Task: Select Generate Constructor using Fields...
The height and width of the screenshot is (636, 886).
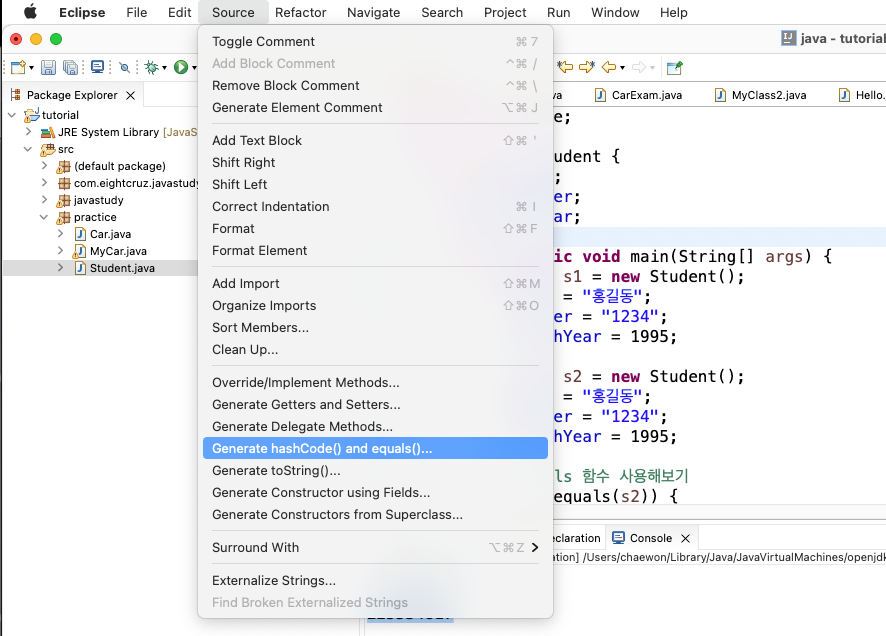Action: tap(375, 493)
